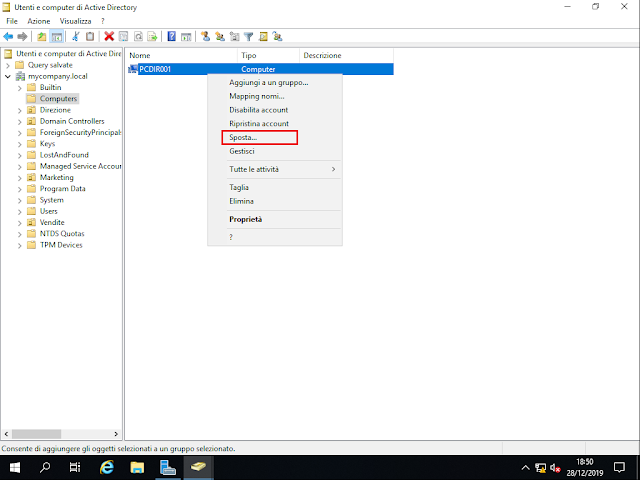Expand the Direzione organizational unit

coord(20,110)
